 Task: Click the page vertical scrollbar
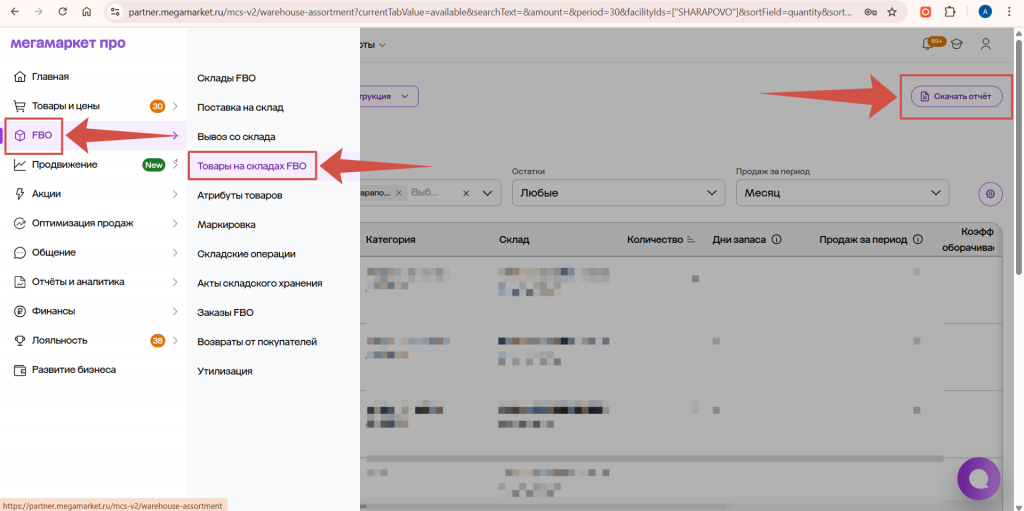[1018, 150]
